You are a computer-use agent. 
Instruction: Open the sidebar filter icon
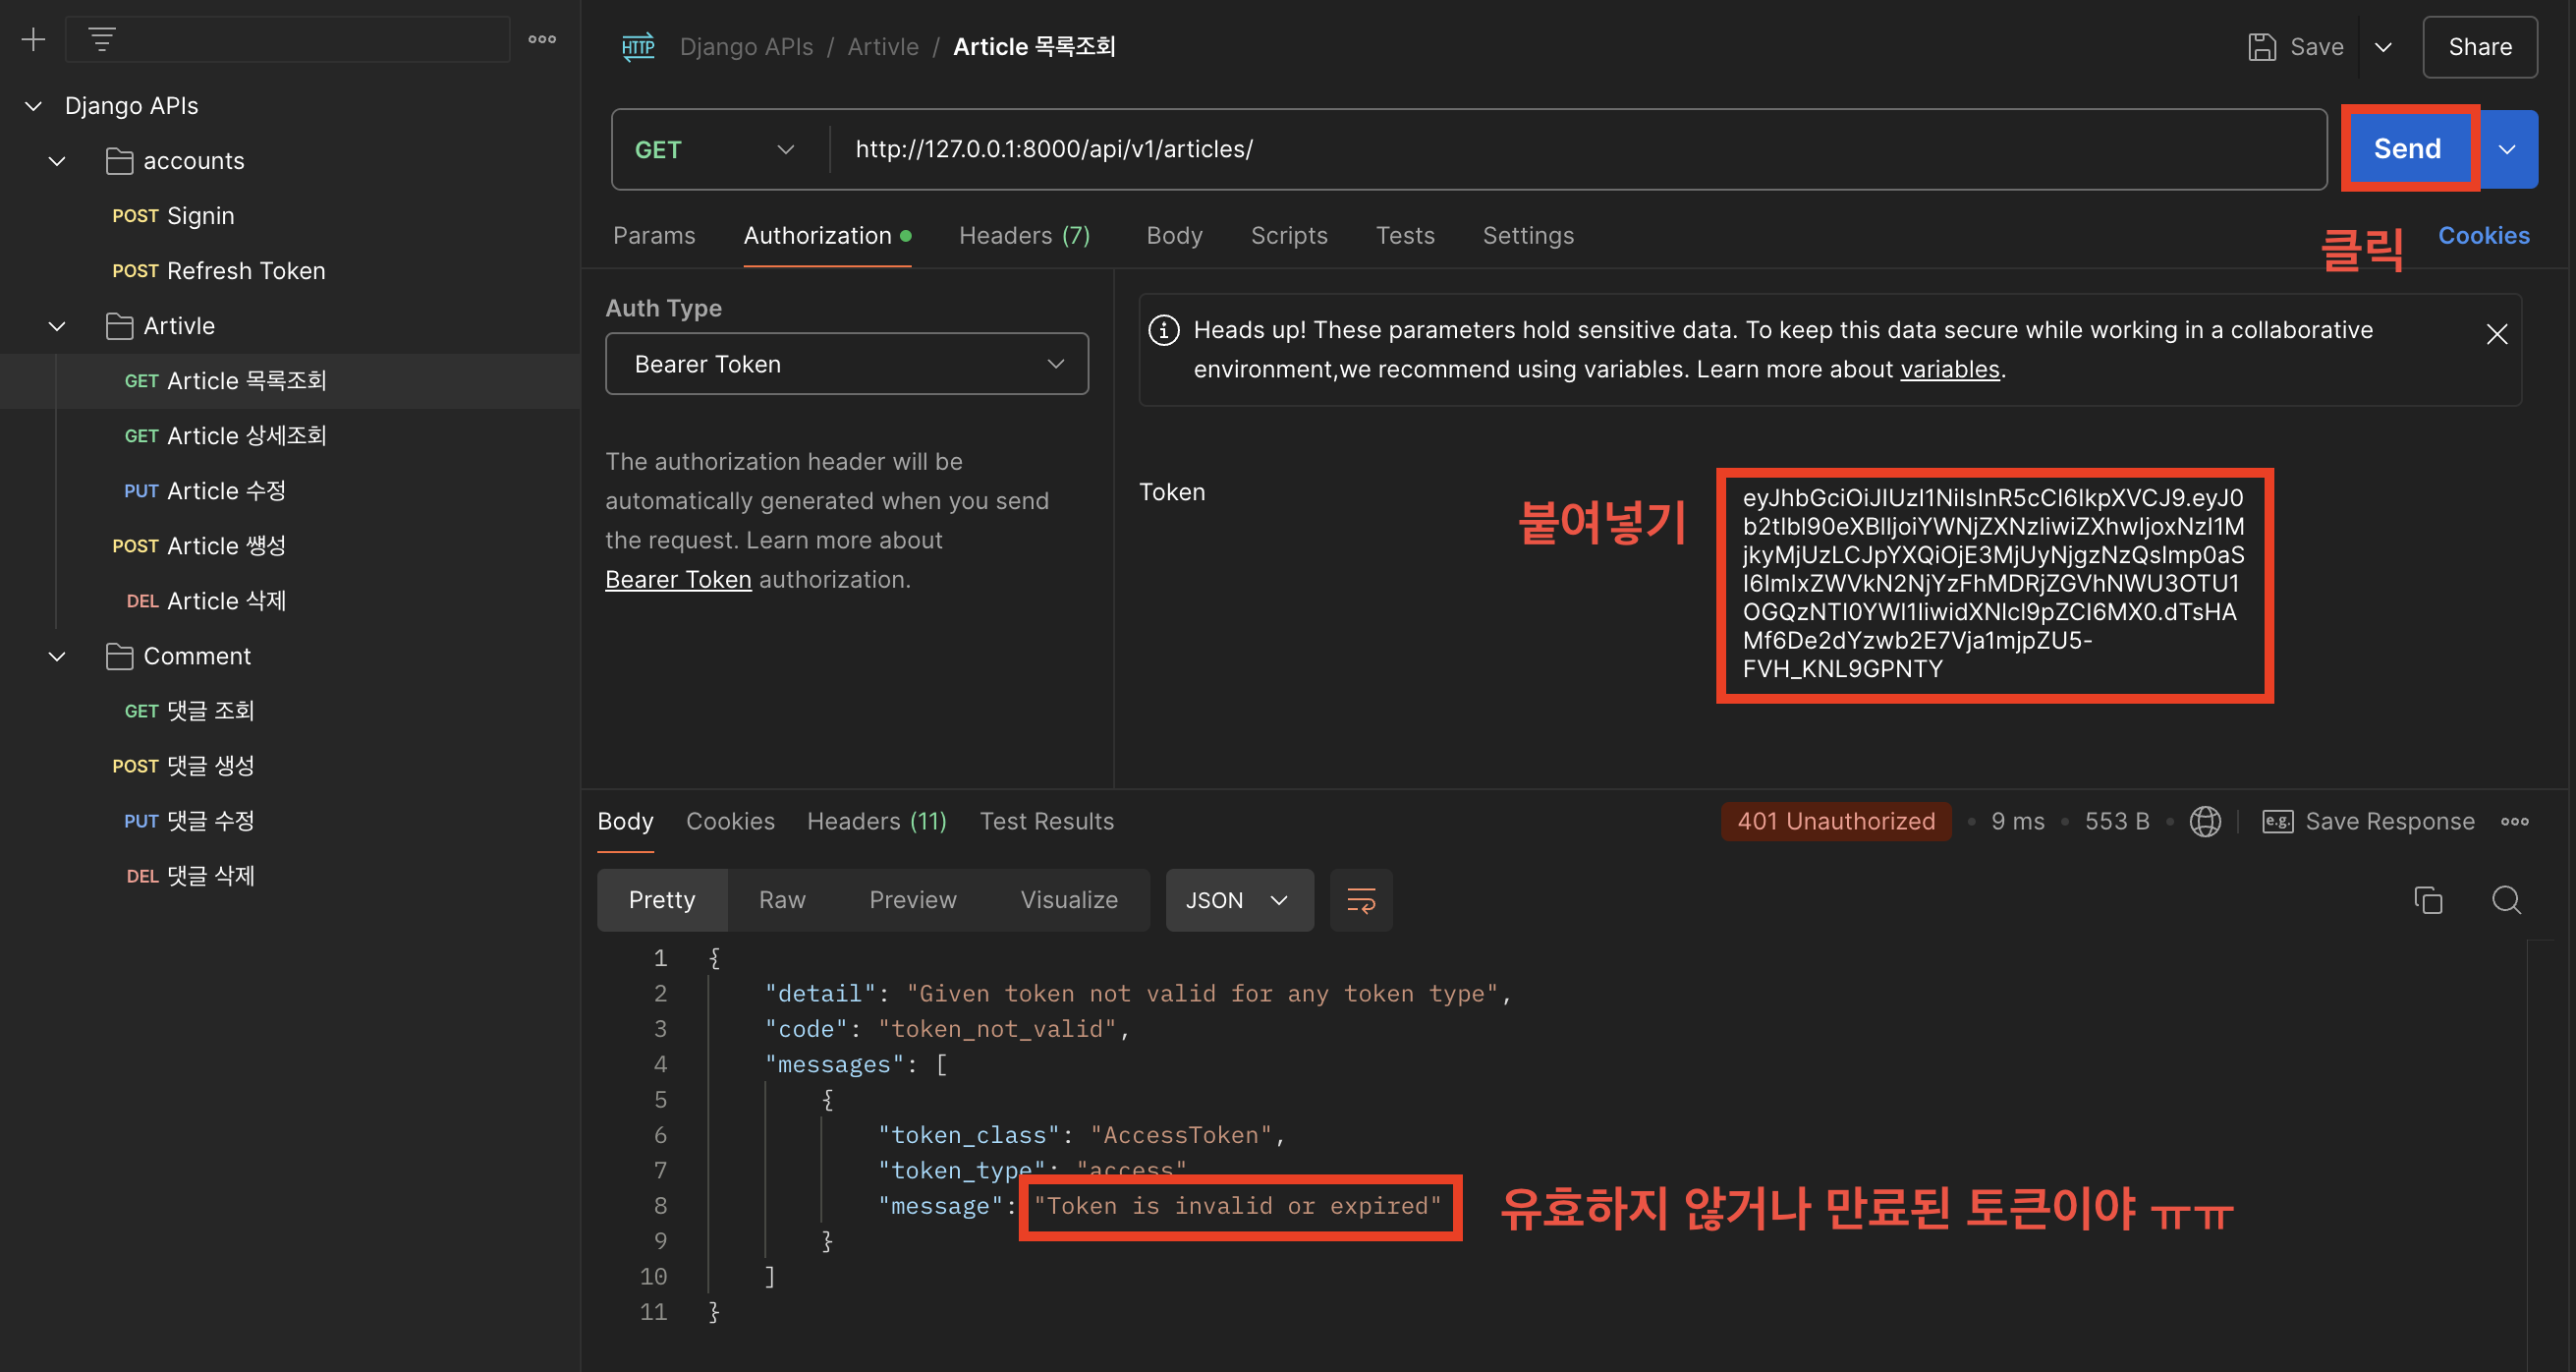(102, 39)
